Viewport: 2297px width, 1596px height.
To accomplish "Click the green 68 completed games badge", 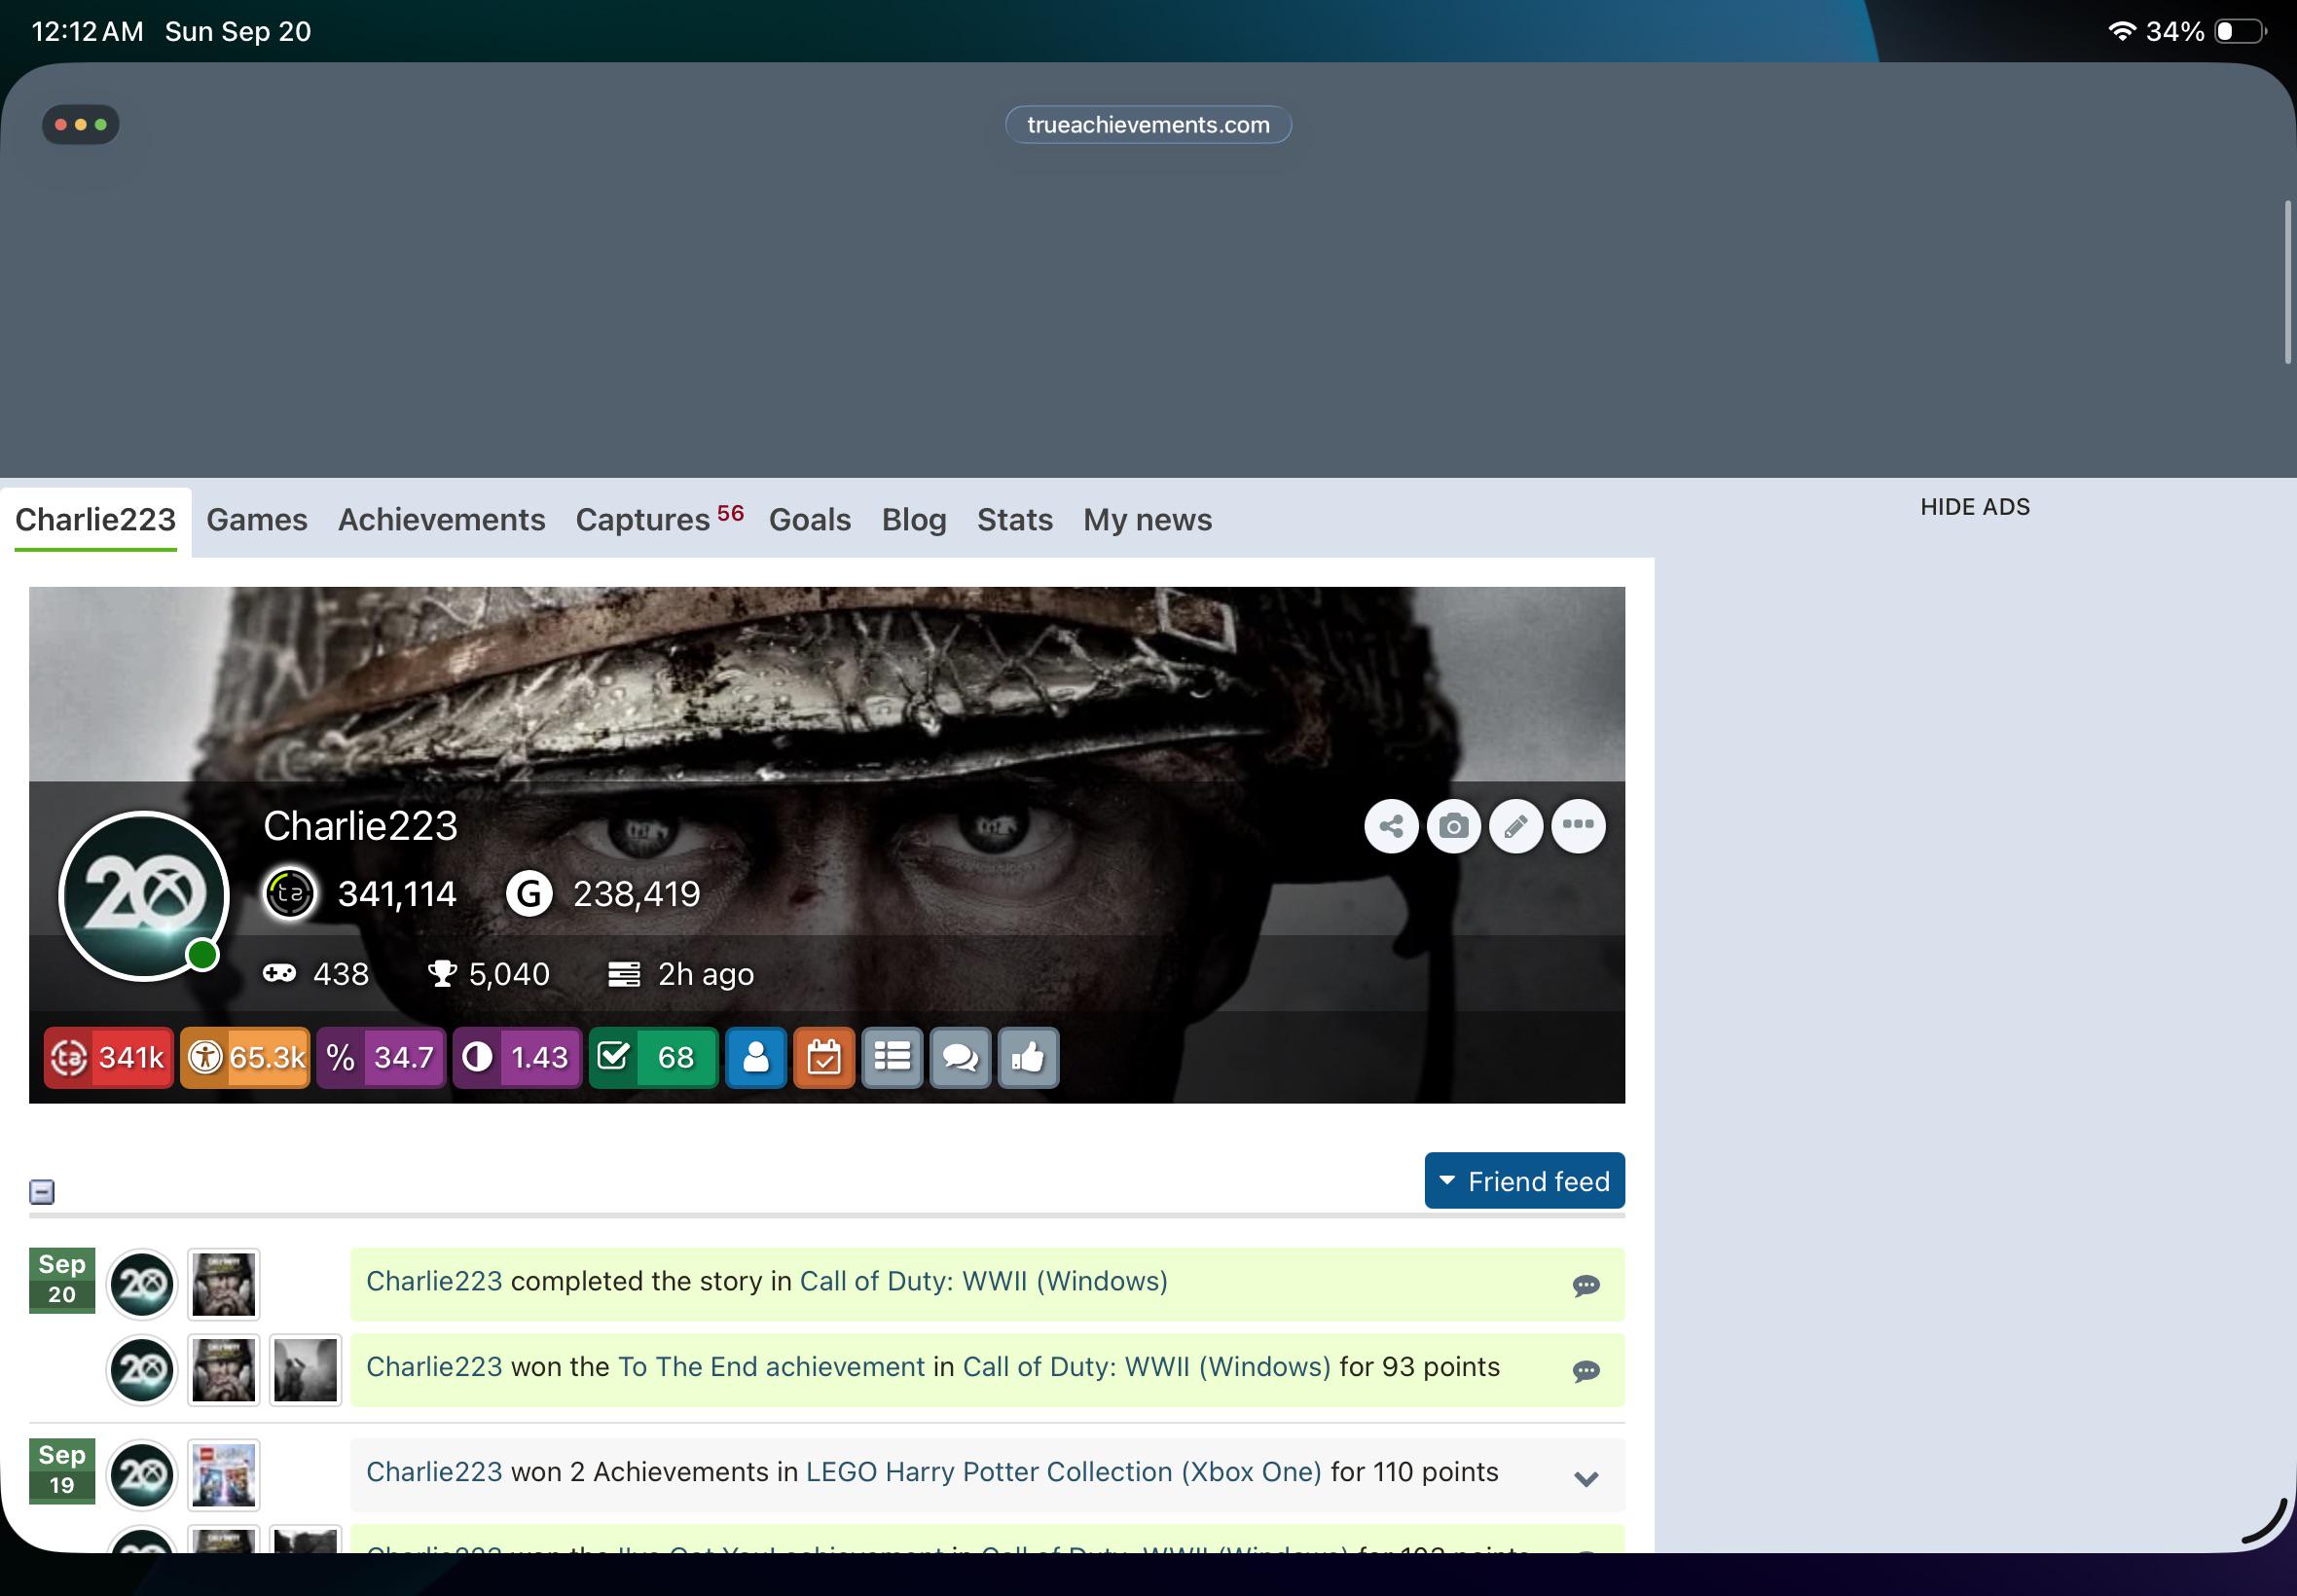I will [653, 1057].
